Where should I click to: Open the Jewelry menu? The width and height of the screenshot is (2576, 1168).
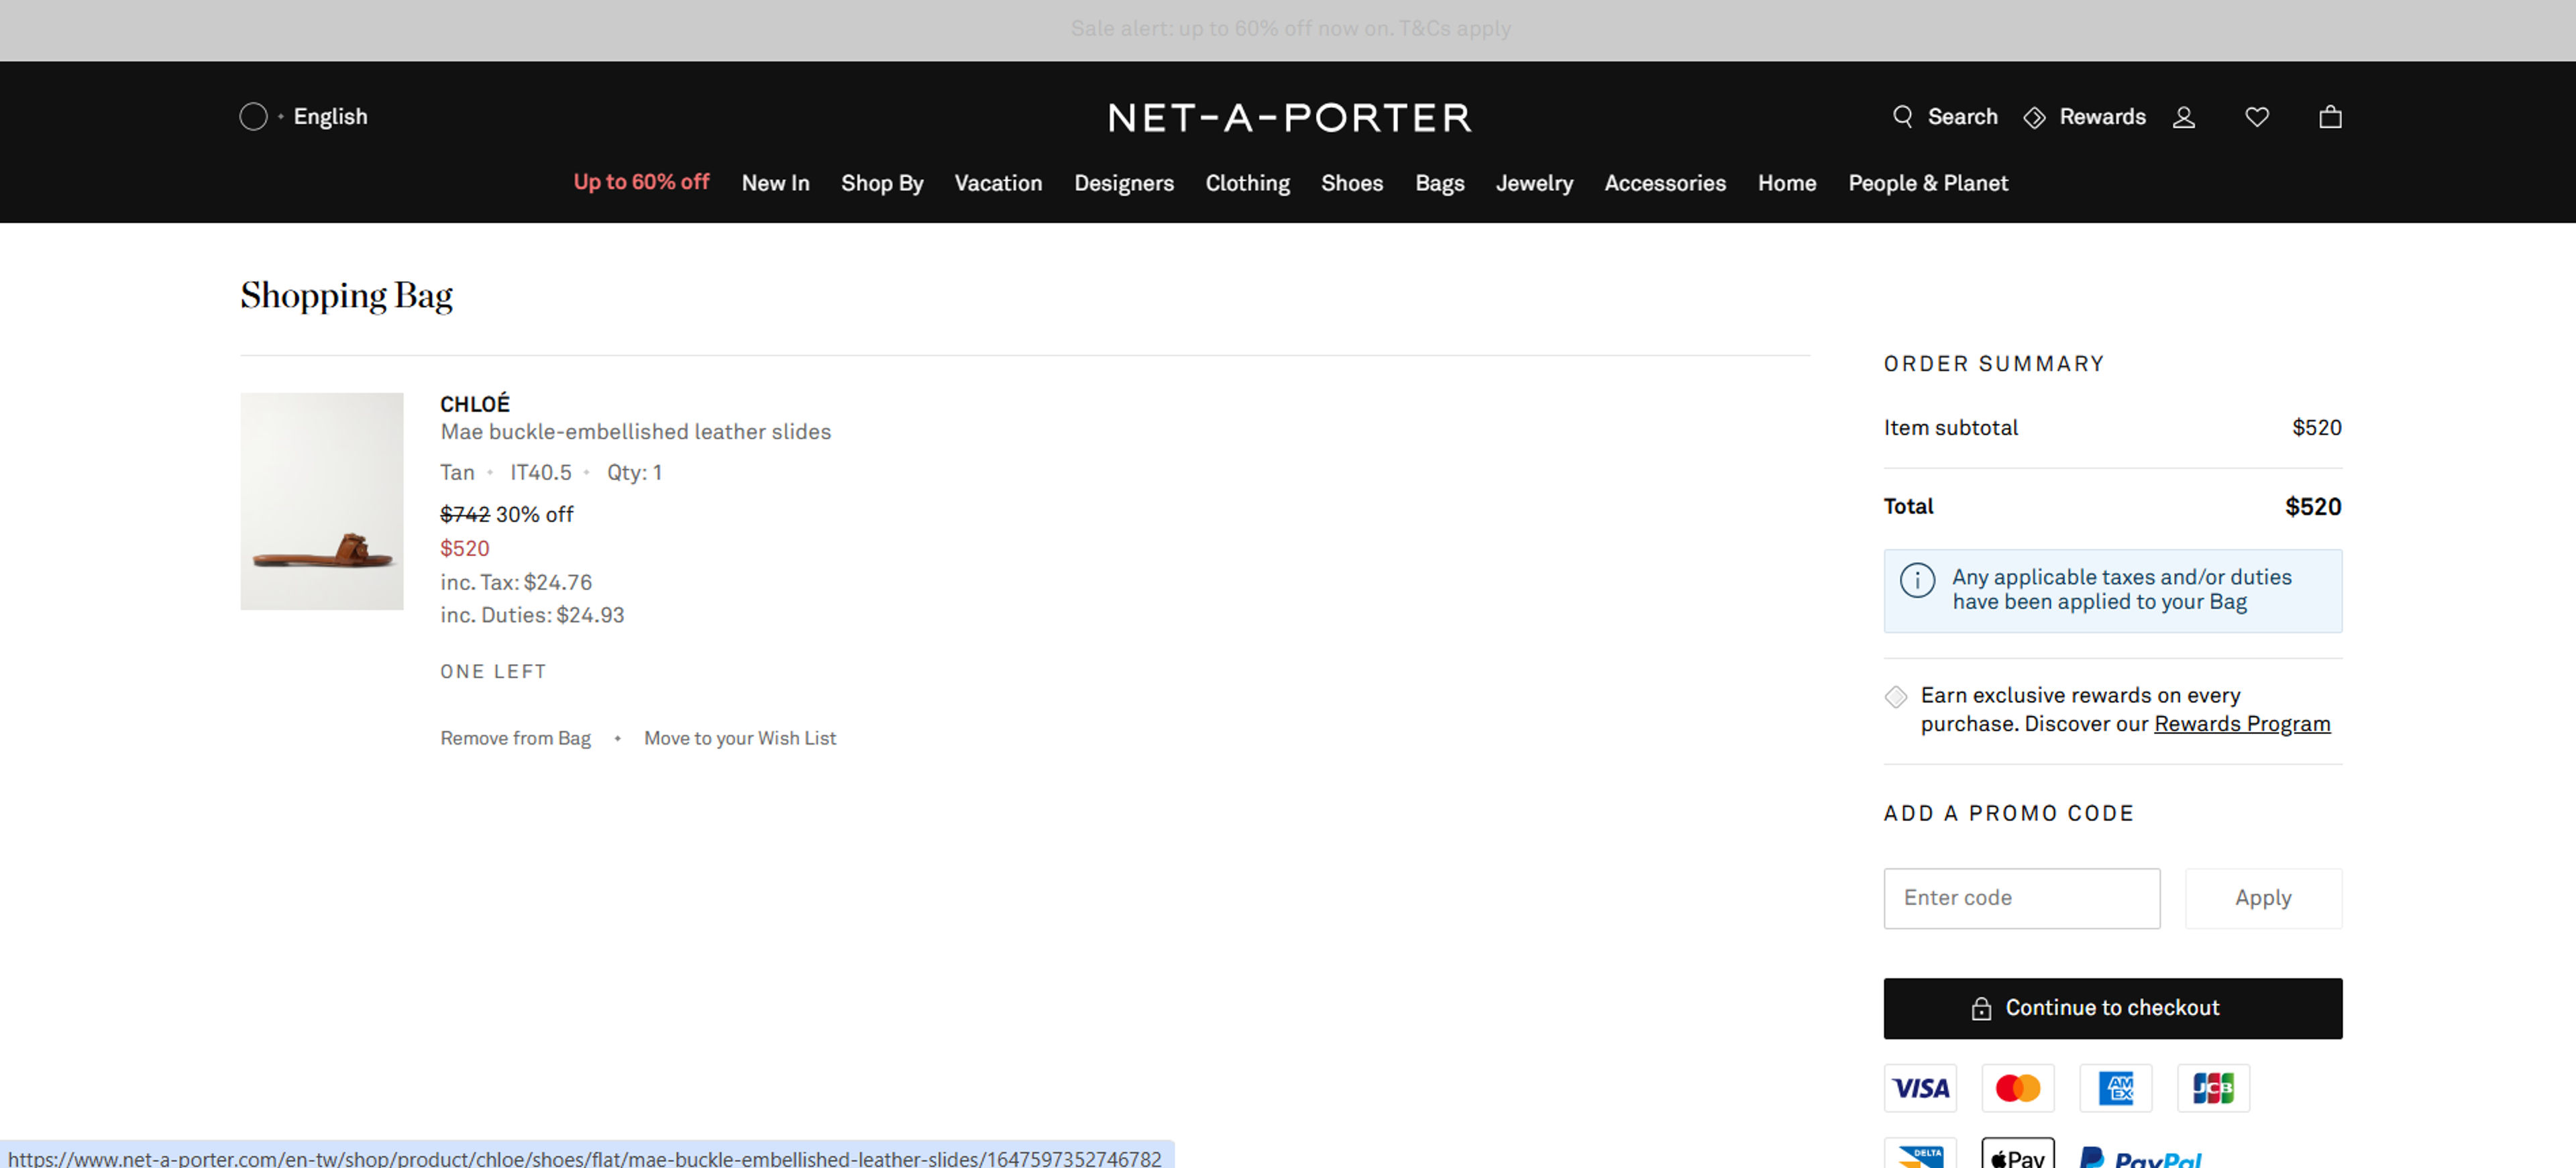[1534, 184]
